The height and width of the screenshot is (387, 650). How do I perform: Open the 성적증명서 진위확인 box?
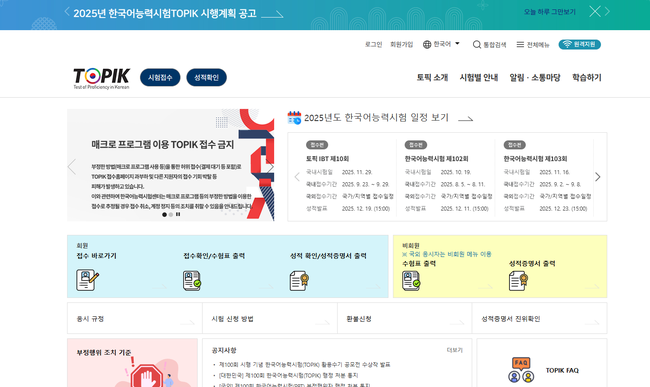tap(539, 318)
